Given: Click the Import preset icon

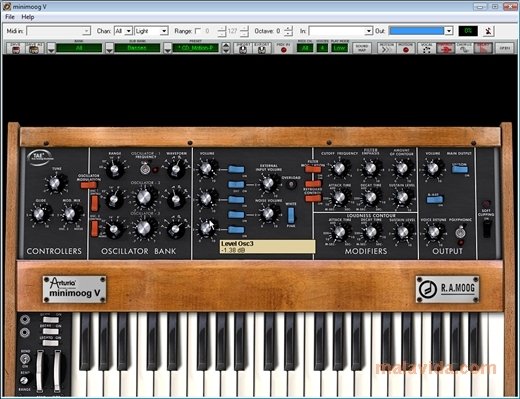Looking at the screenshot, I should [243, 48].
